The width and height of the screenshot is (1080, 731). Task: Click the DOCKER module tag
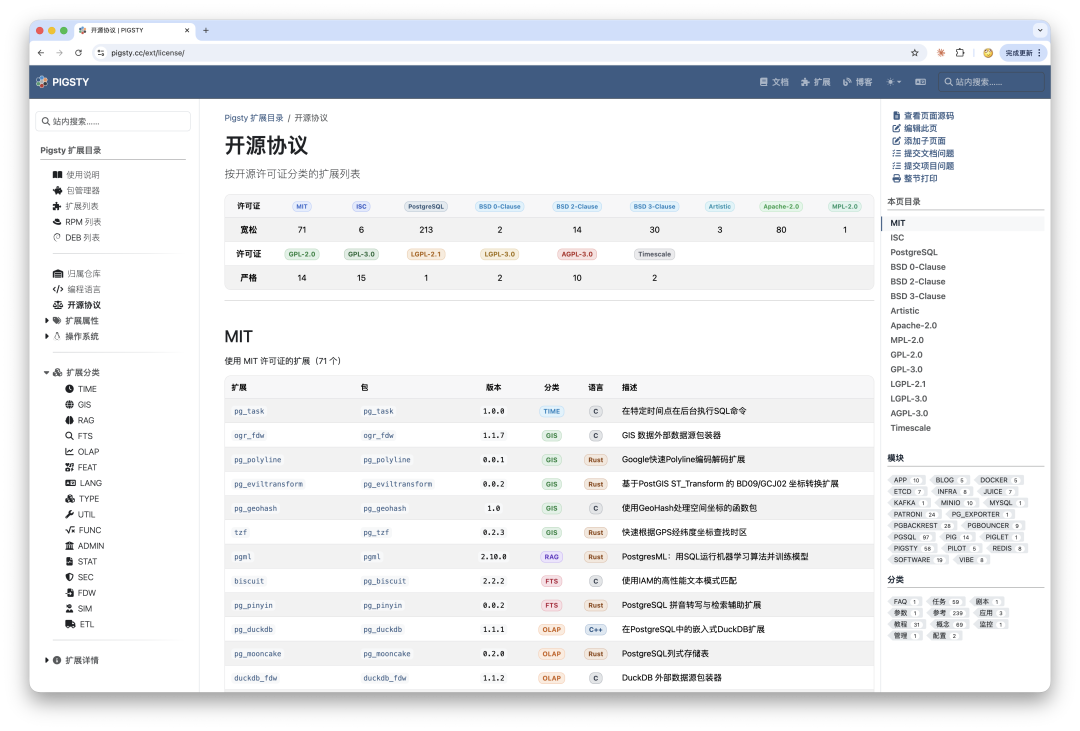pyautogui.click(x=999, y=480)
